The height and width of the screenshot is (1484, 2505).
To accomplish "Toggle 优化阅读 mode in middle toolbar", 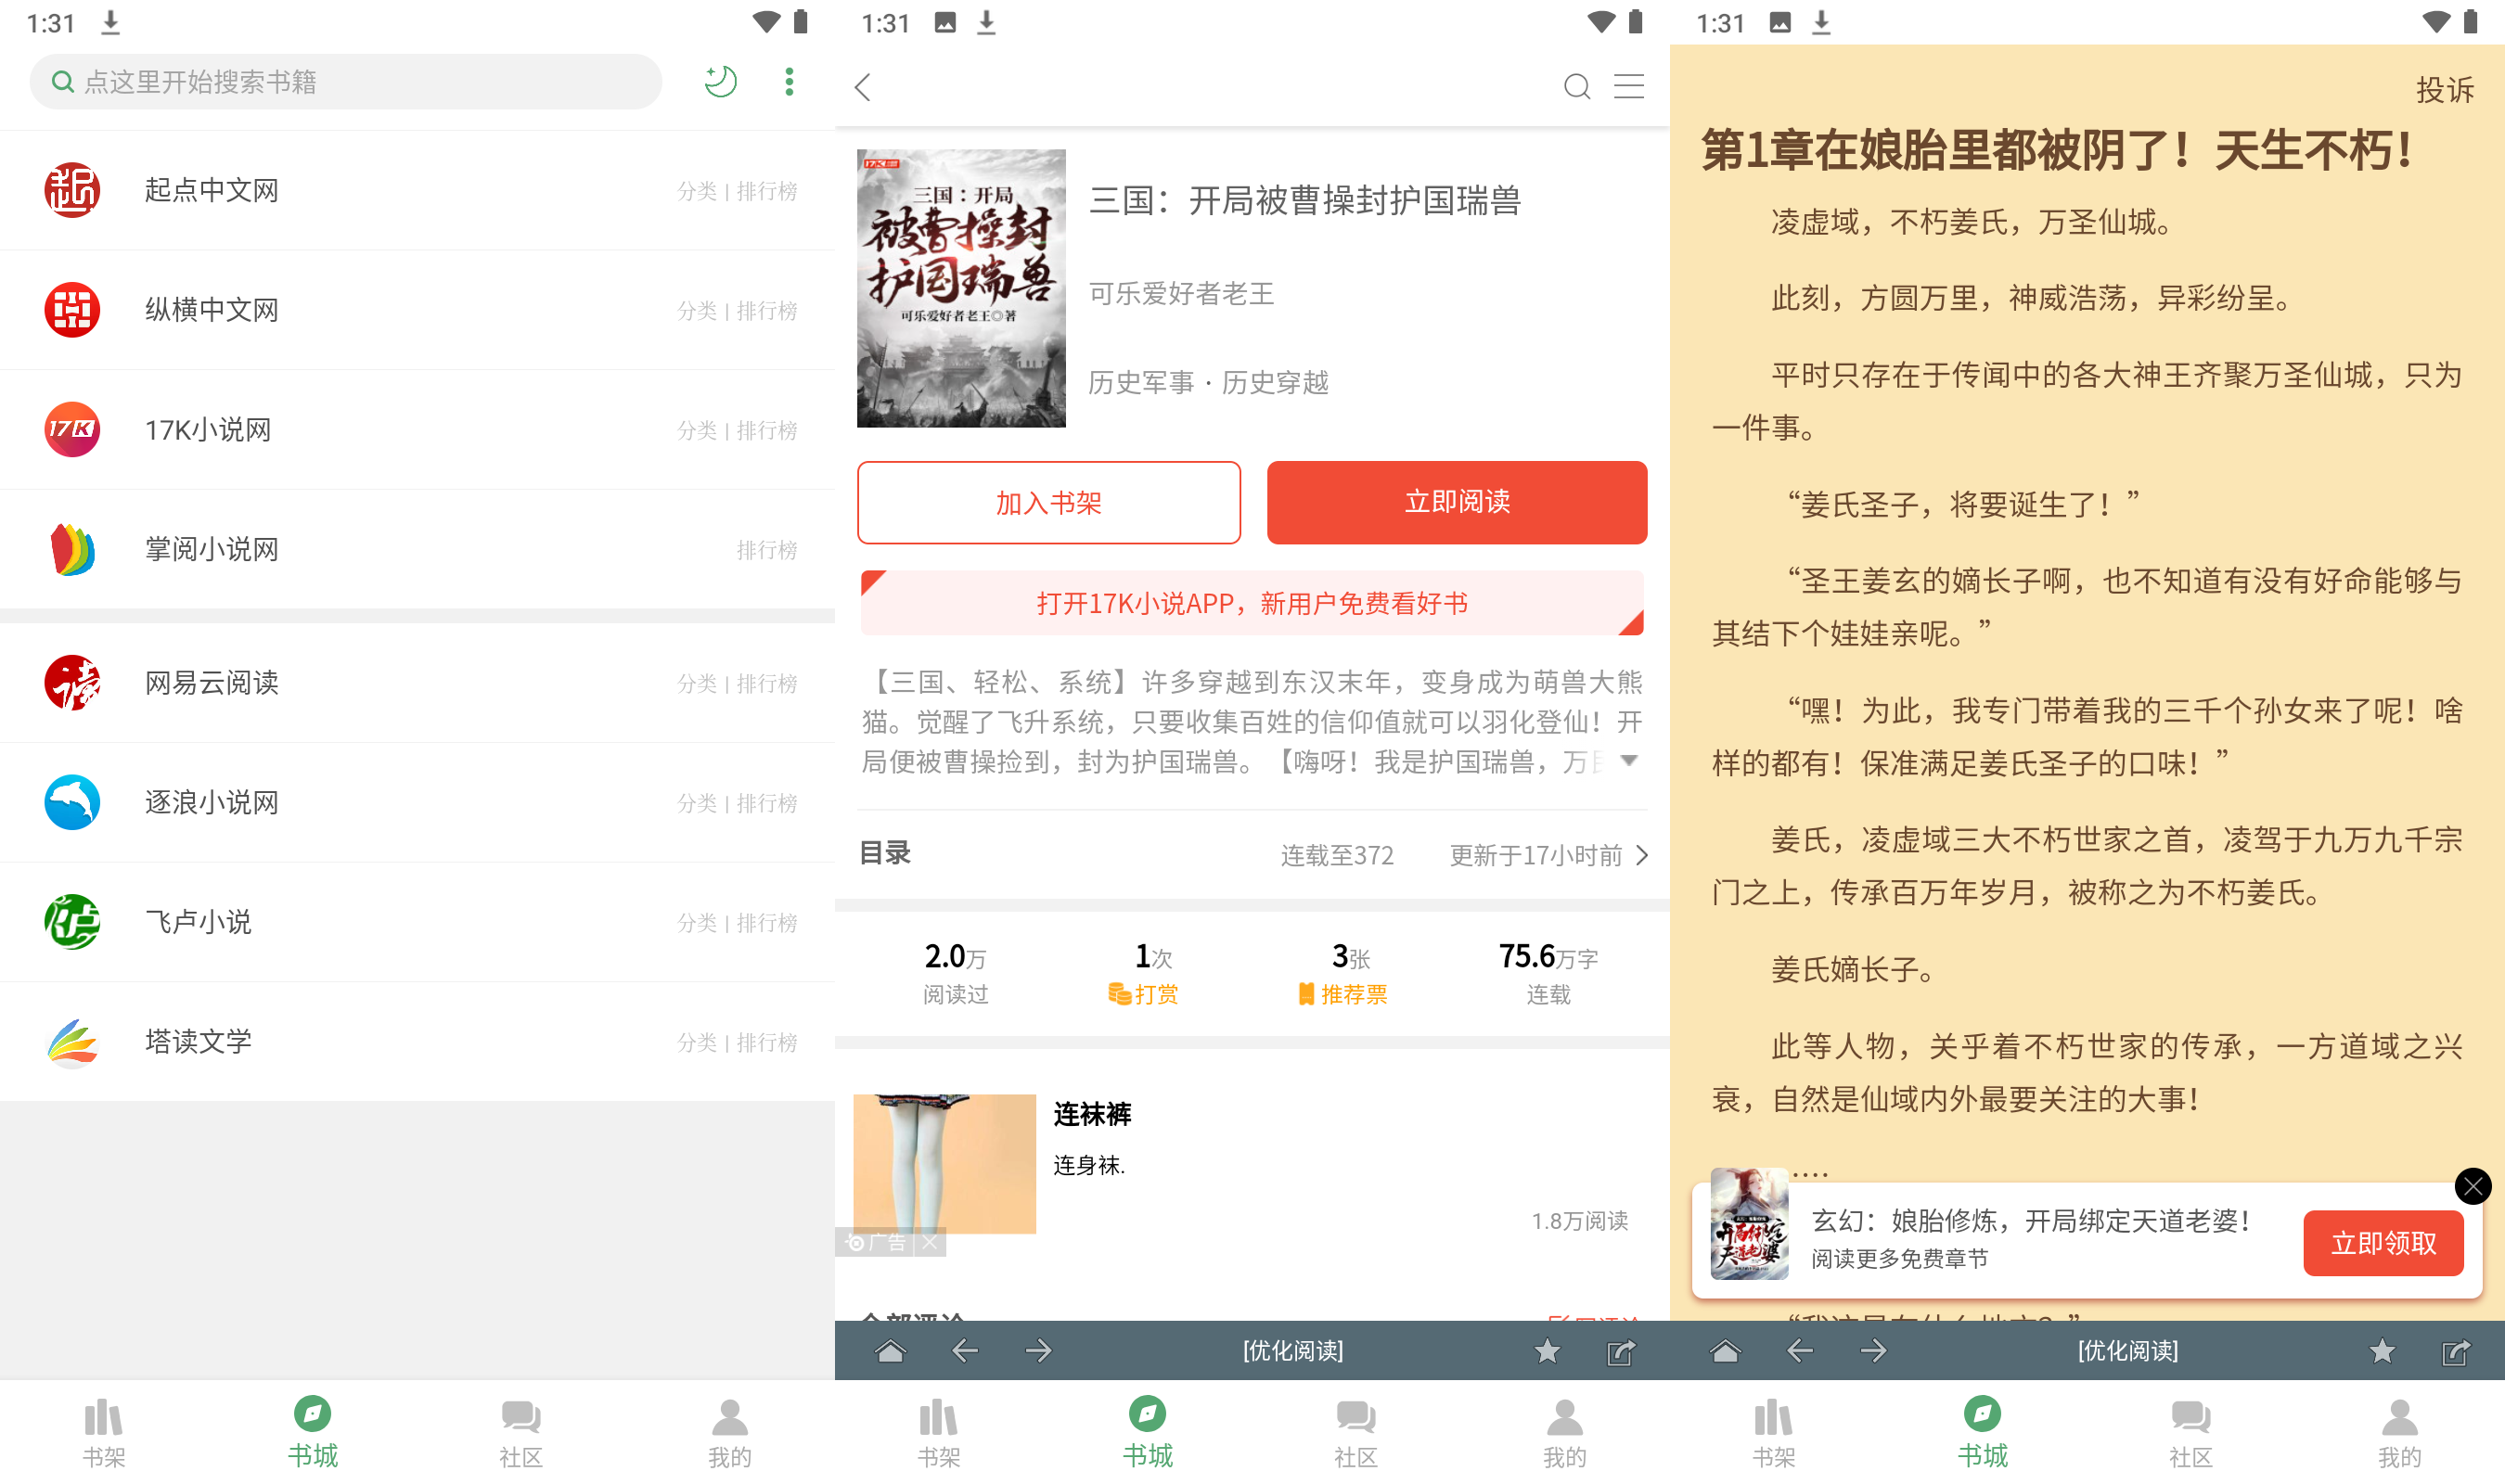I will click(x=1292, y=1351).
